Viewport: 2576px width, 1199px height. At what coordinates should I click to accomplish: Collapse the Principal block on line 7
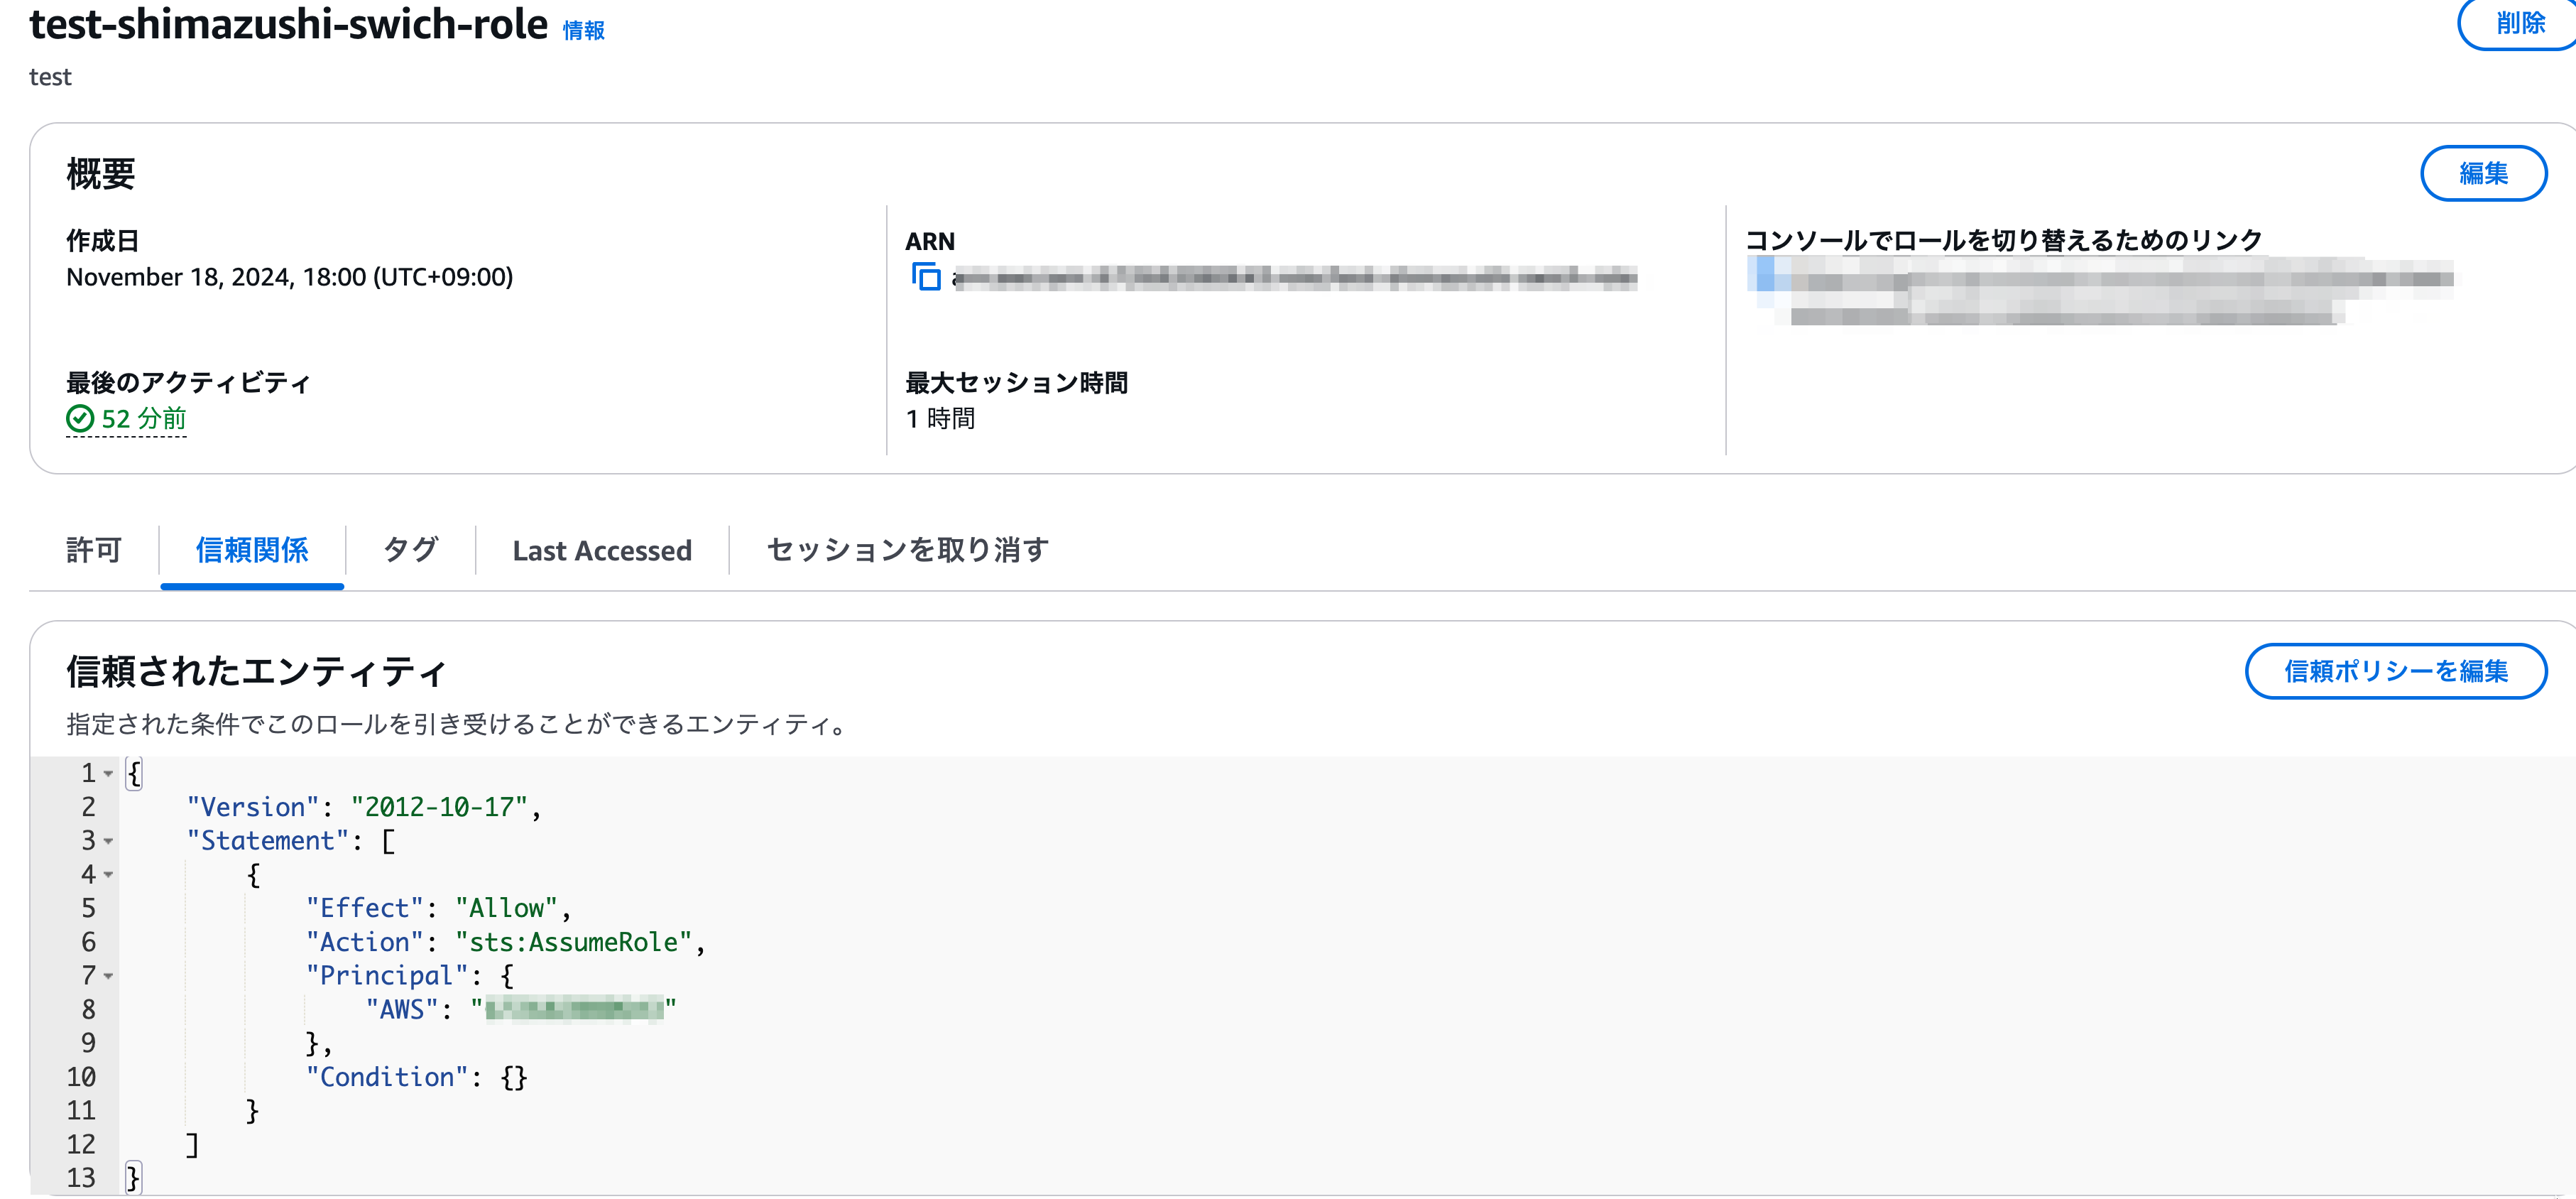(x=108, y=976)
